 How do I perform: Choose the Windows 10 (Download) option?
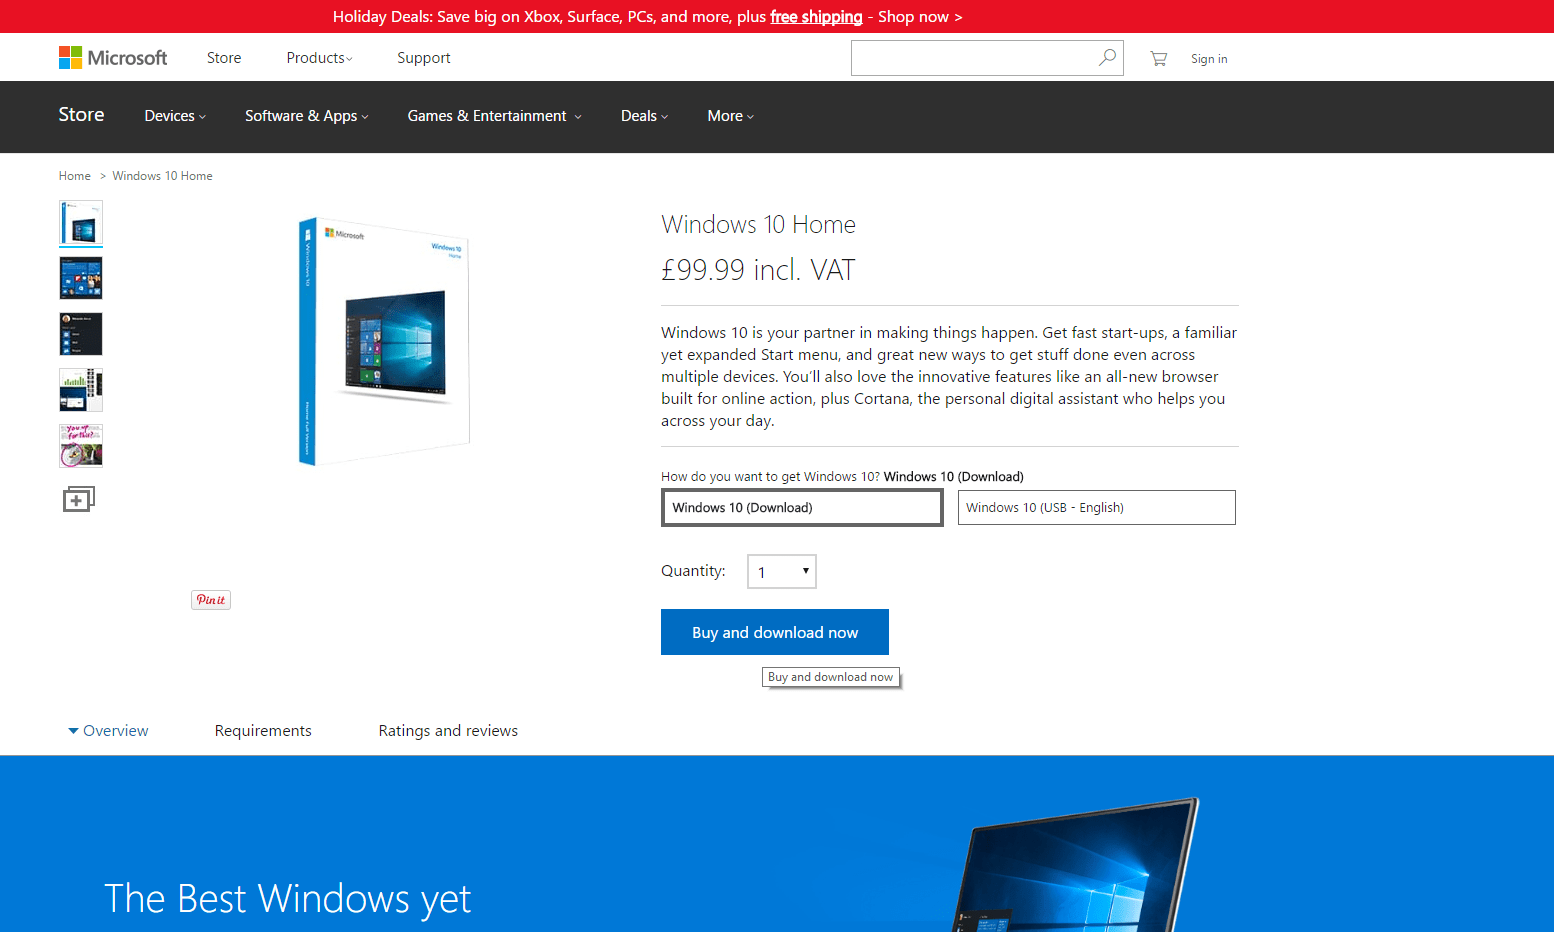click(x=802, y=507)
